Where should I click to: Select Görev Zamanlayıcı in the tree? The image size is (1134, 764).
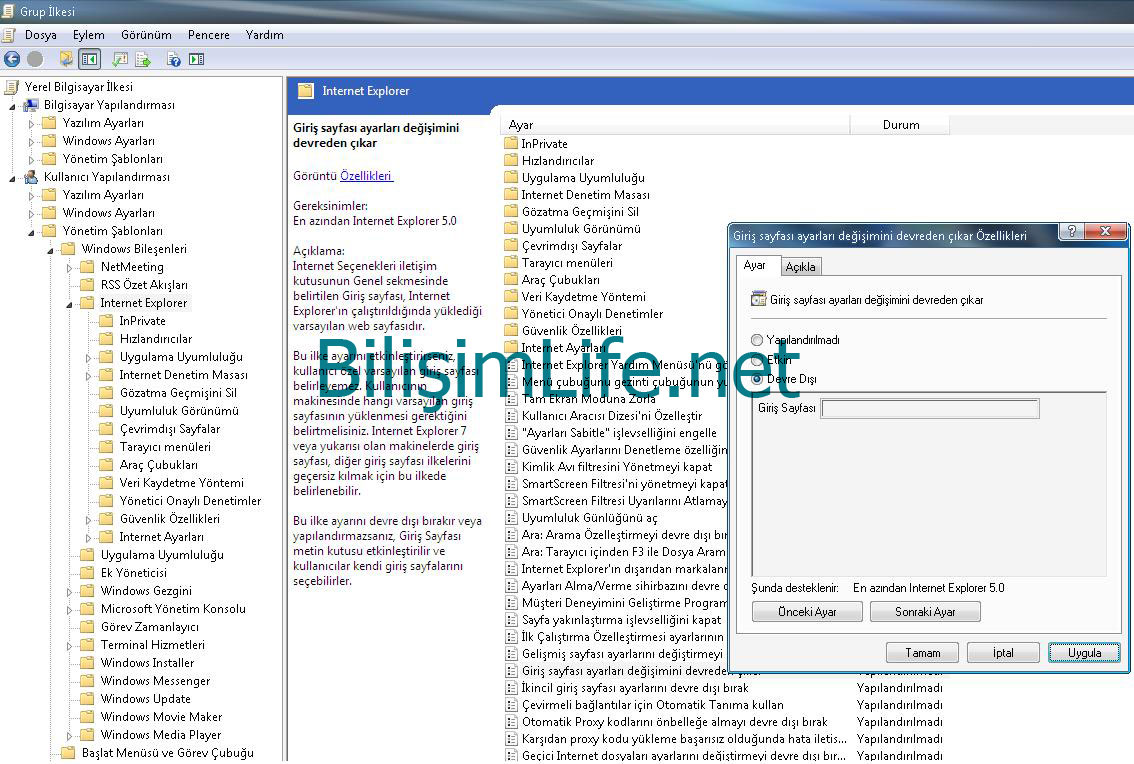coord(150,627)
